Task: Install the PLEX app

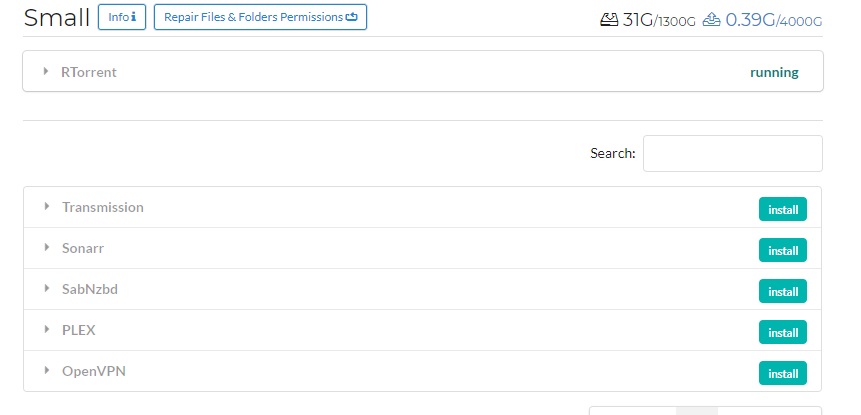Action: [x=782, y=332]
